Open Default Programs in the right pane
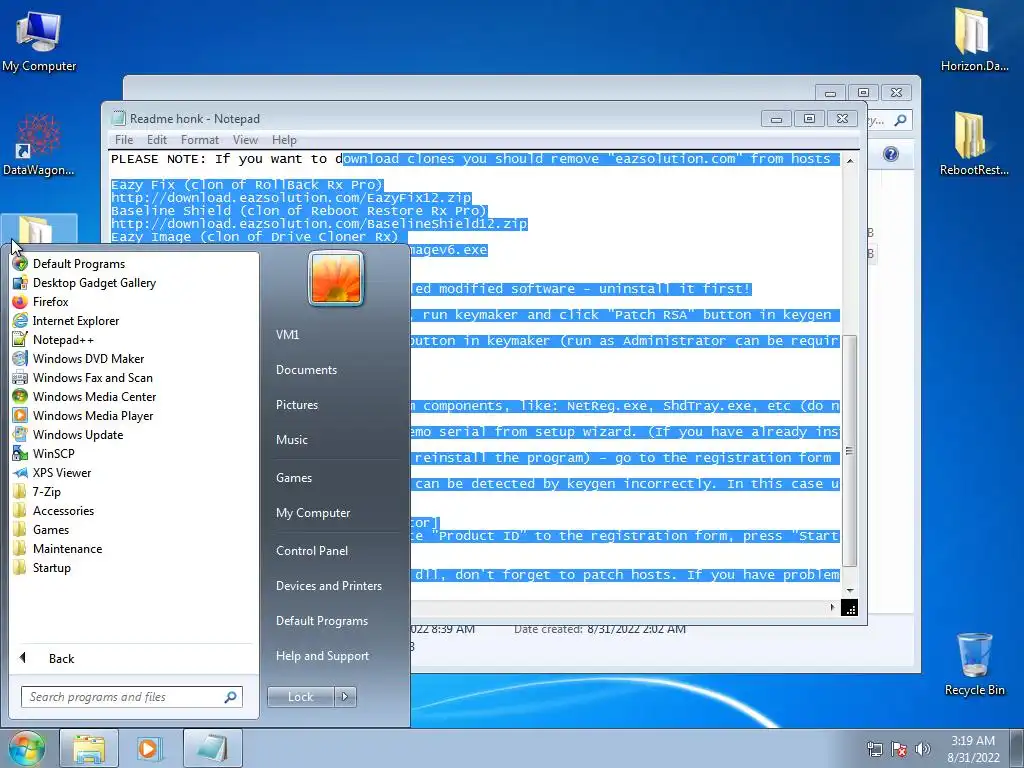This screenshot has width=1024, height=768. (322, 621)
